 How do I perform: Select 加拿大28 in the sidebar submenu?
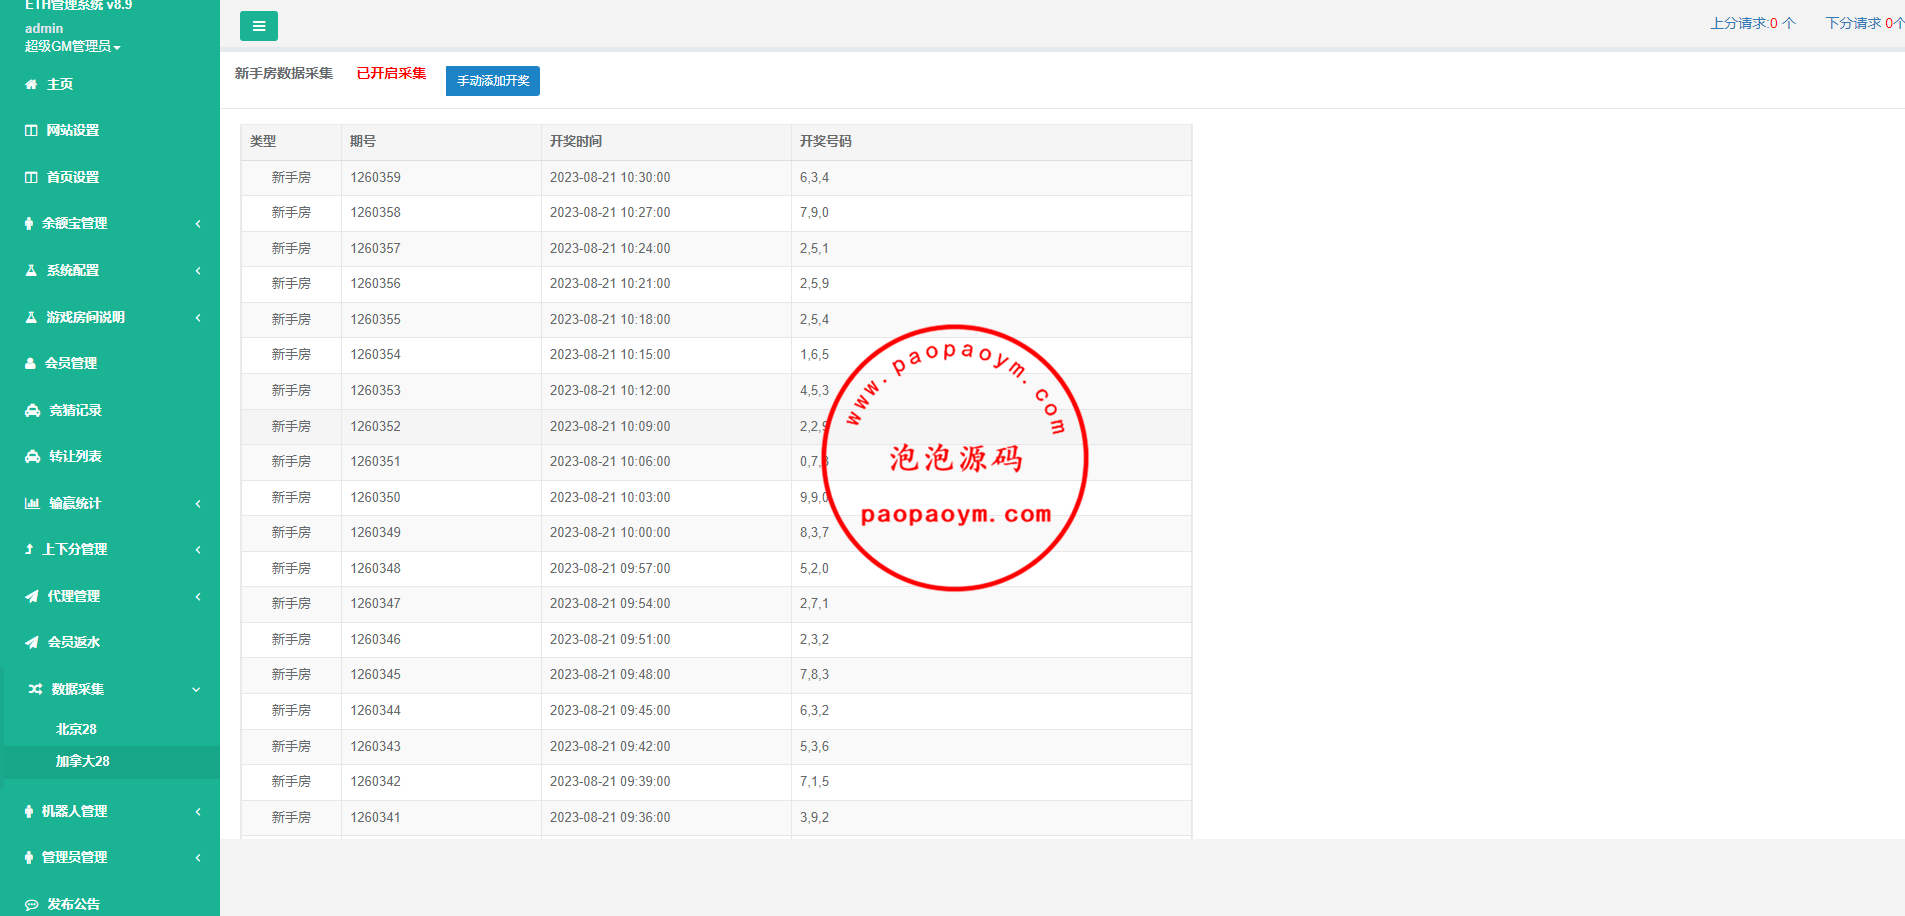point(82,762)
